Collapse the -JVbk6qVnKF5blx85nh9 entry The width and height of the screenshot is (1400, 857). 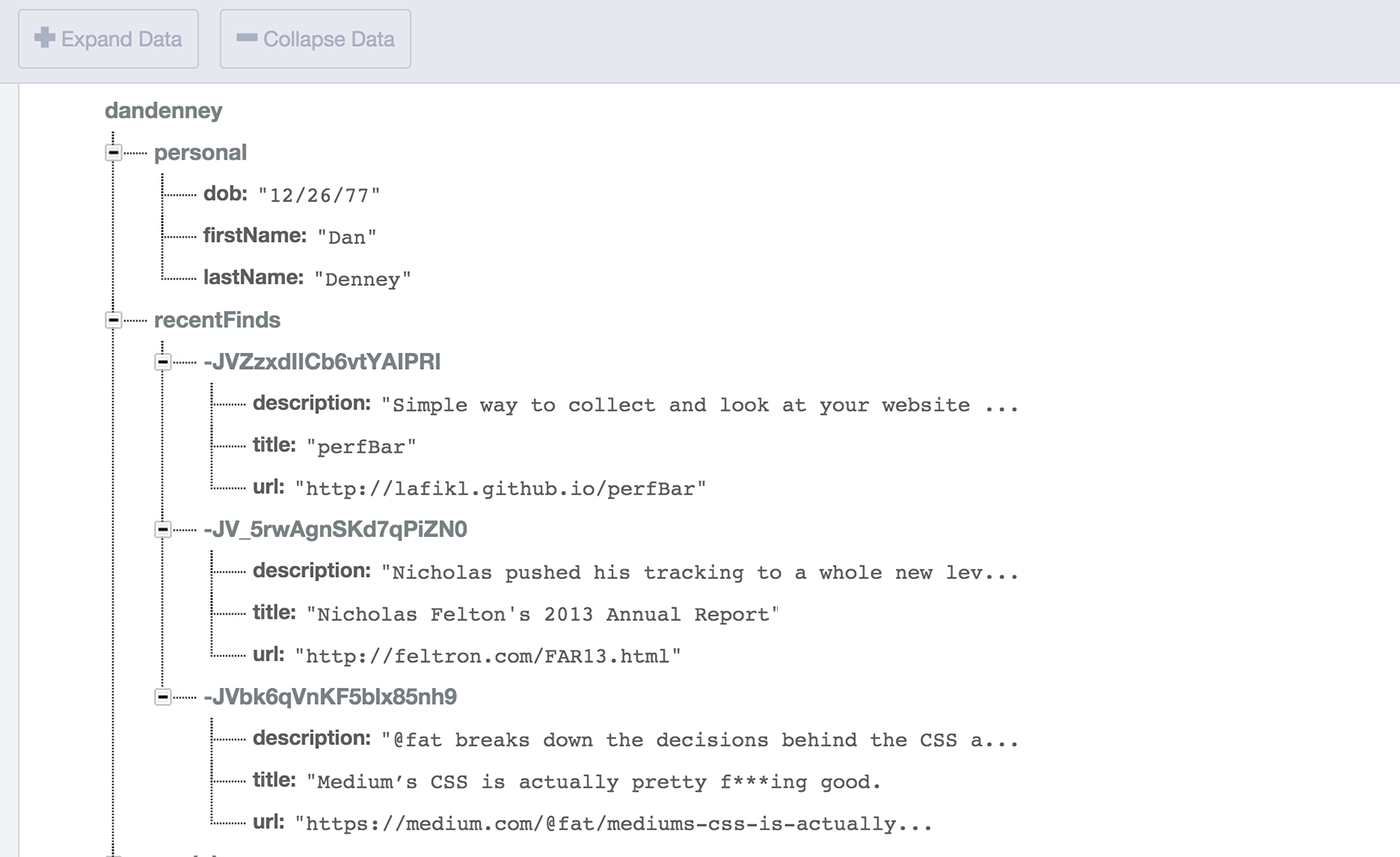pos(163,697)
